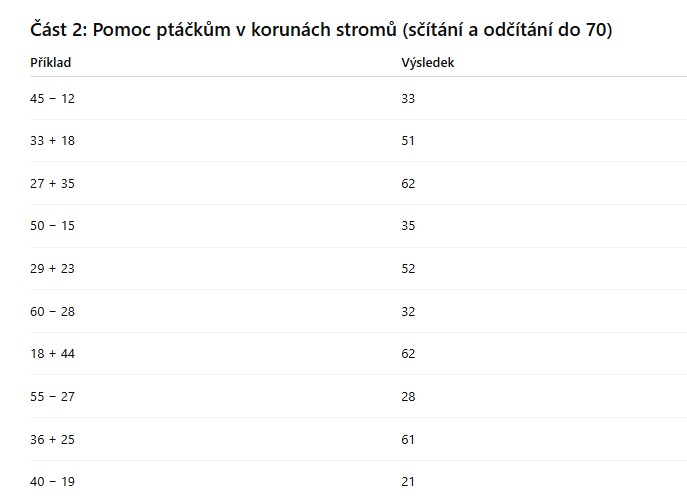This screenshot has width=687, height=501.
Task: Click the result value 28
Action: 408,396
